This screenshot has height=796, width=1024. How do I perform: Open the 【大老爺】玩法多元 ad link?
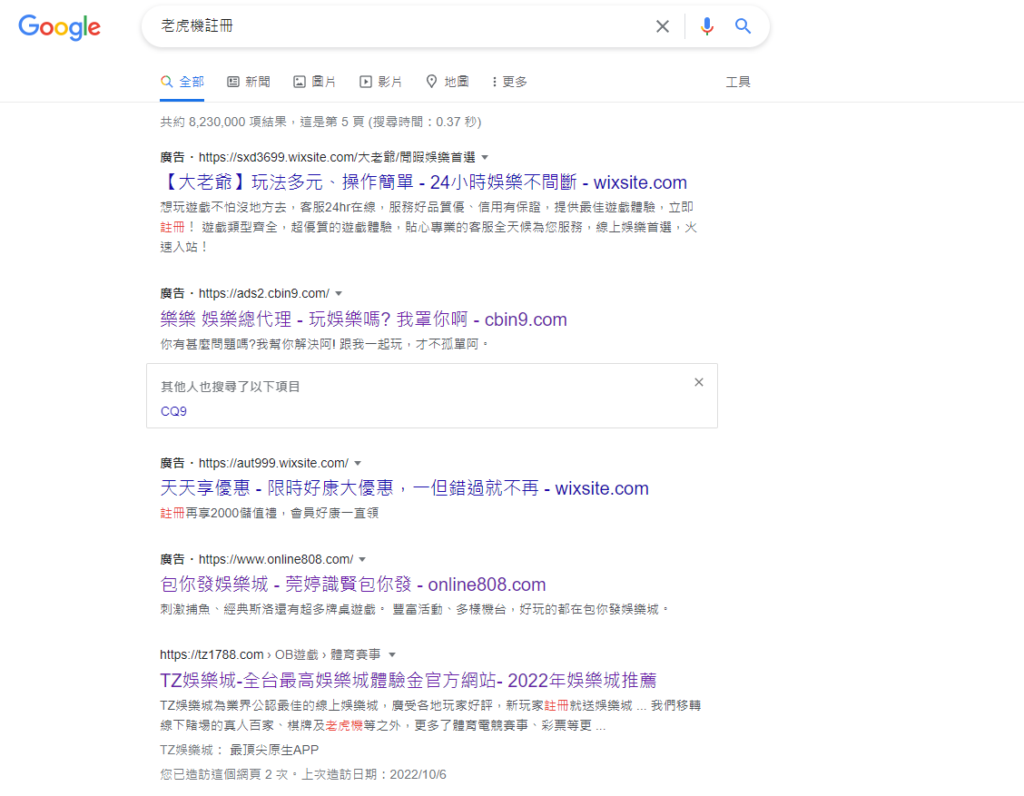click(x=424, y=182)
